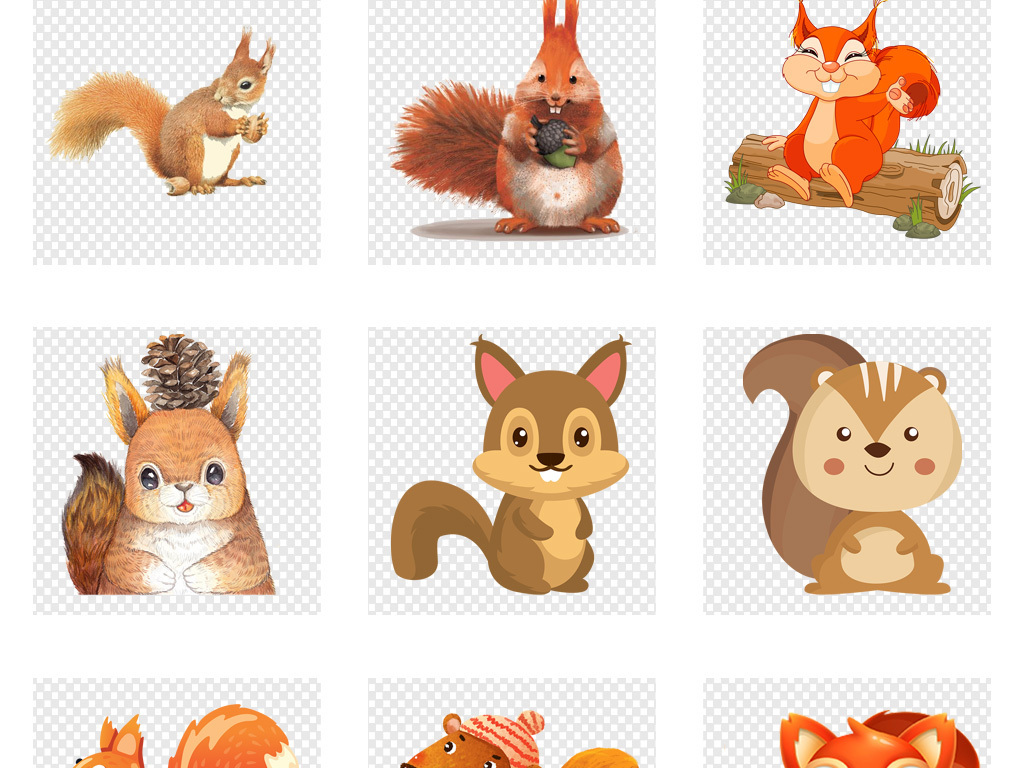The image size is (1024, 768).
Task: Select watercolor squirrel with pine cone hat
Action: point(177,470)
